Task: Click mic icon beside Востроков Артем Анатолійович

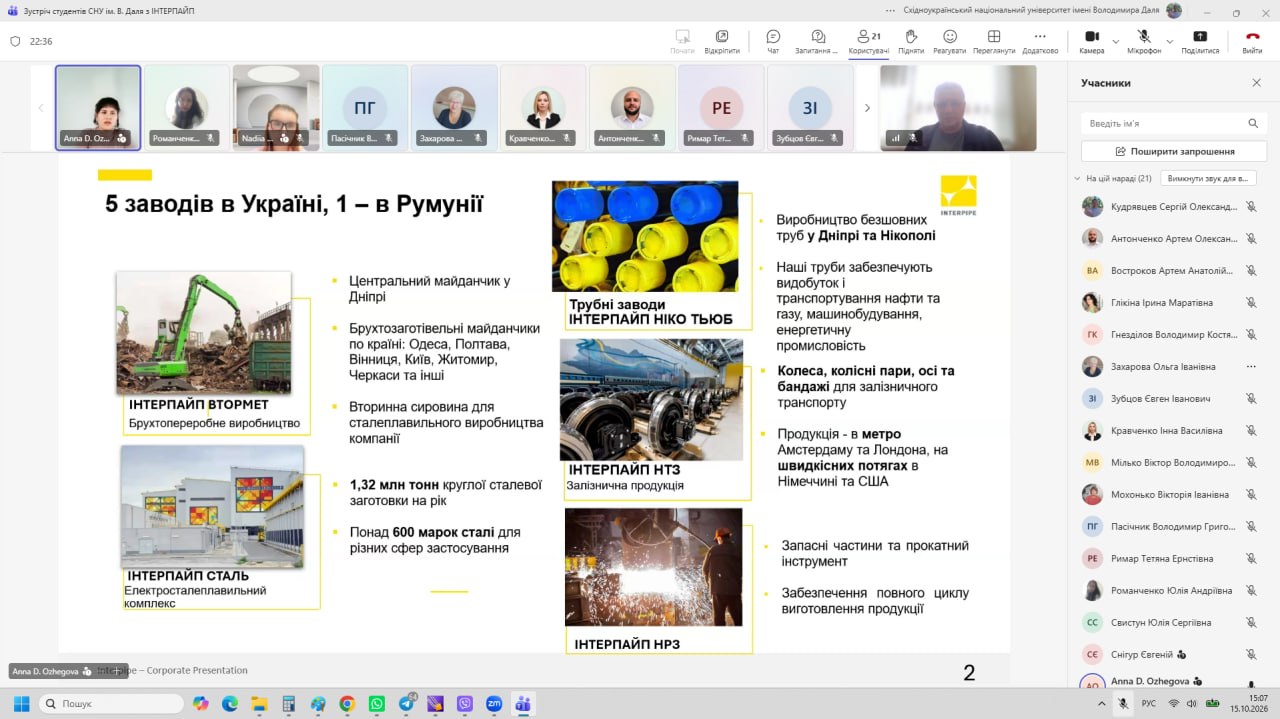Action: [1250, 271]
